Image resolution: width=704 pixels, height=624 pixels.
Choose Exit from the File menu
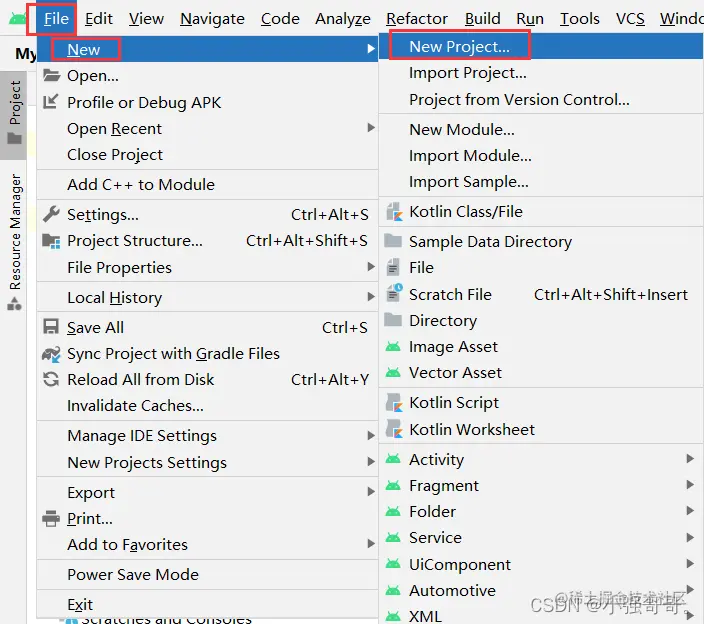coord(207,604)
